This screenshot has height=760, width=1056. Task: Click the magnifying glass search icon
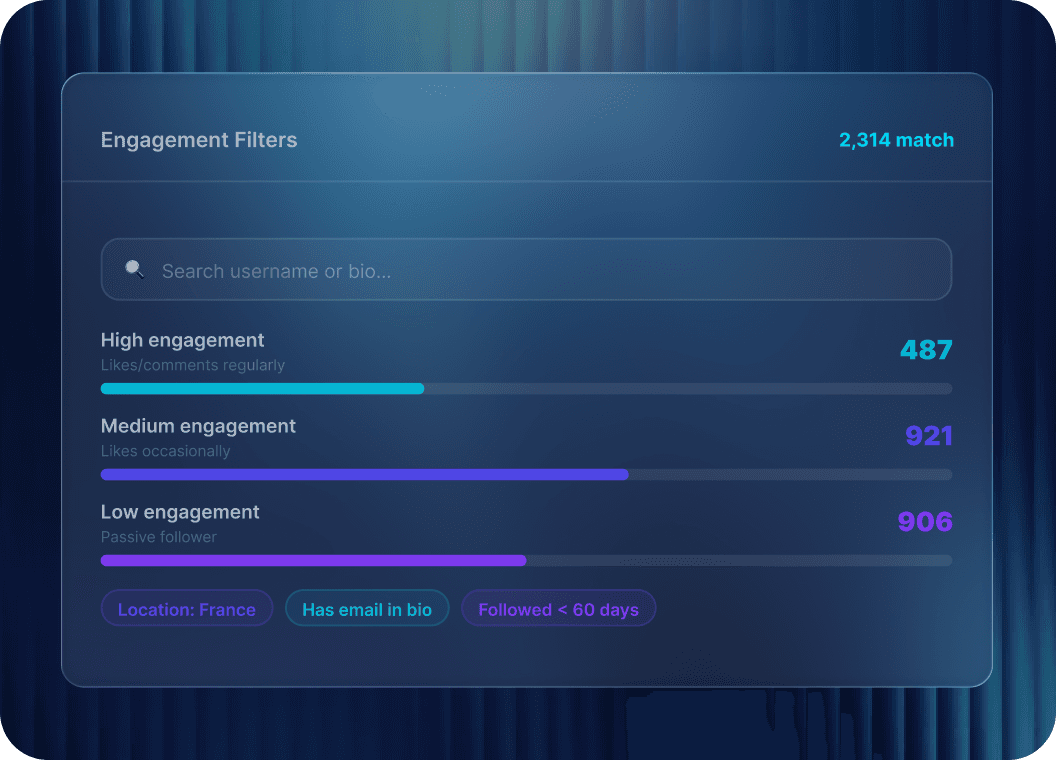tap(135, 270)
